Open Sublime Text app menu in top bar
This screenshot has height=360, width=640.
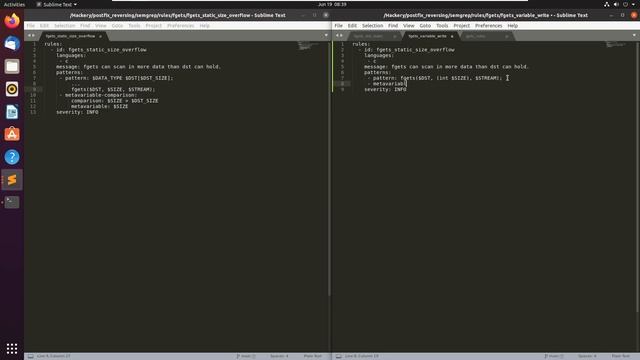[57, 4]
